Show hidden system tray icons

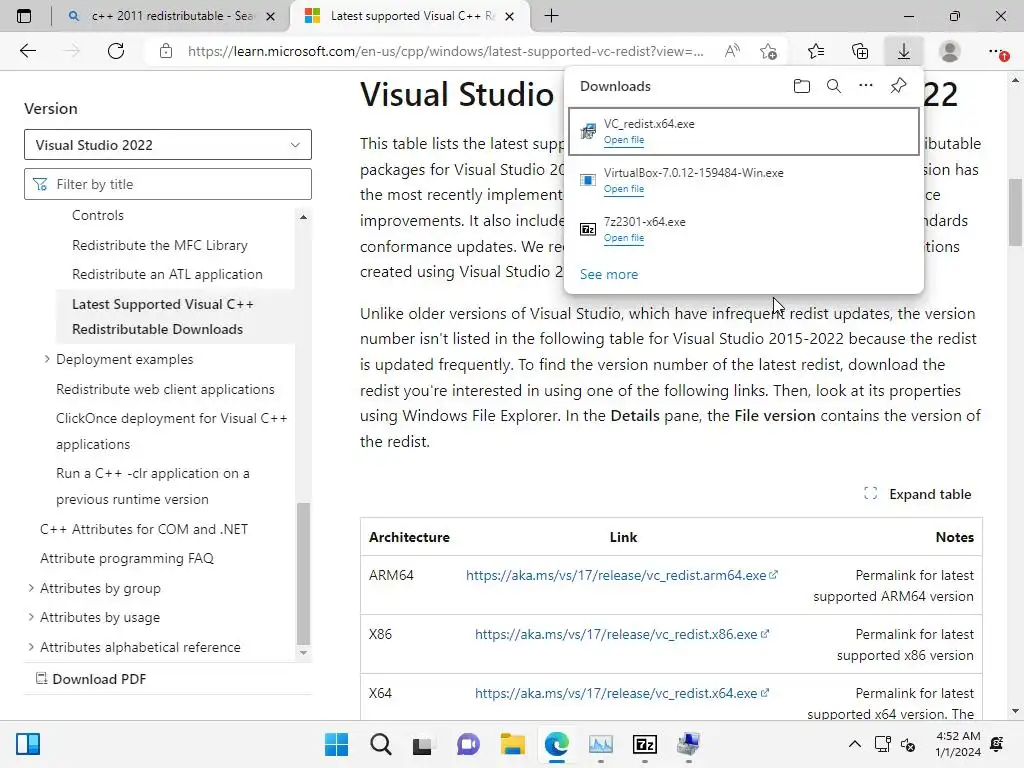click(x=854, y=744)
